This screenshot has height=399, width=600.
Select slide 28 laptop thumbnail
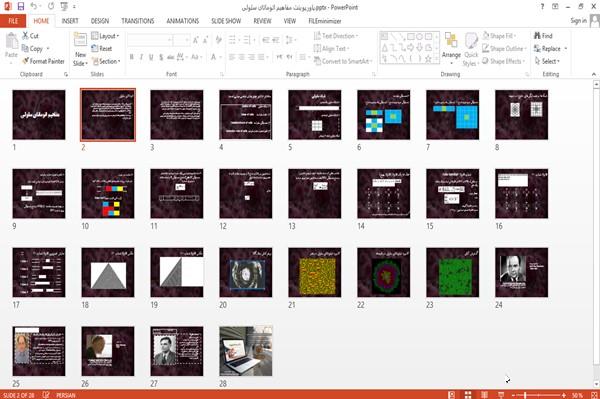pos(246,351)
